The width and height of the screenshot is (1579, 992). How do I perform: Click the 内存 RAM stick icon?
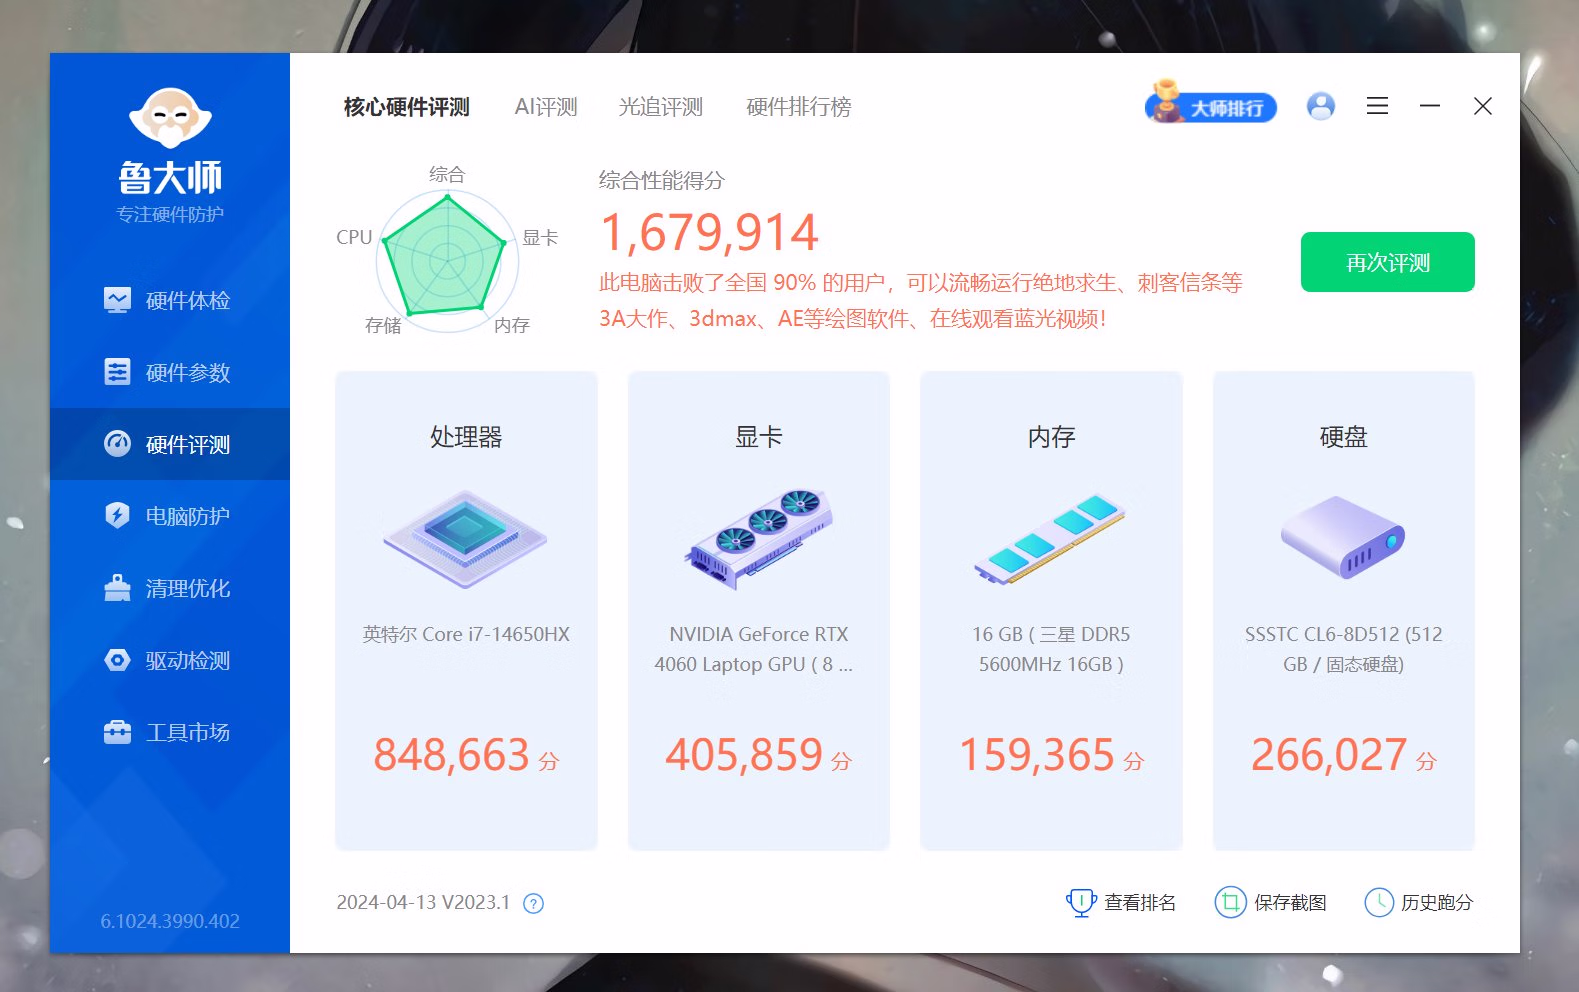coord(1050,538)
